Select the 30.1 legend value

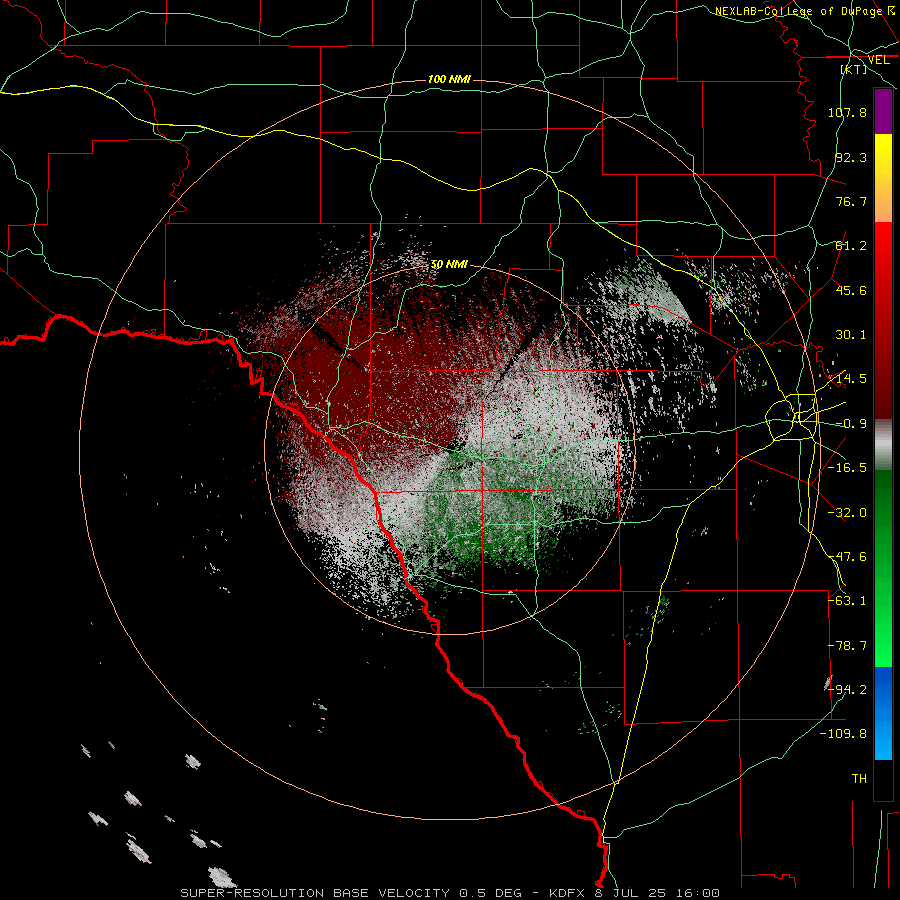851,335
